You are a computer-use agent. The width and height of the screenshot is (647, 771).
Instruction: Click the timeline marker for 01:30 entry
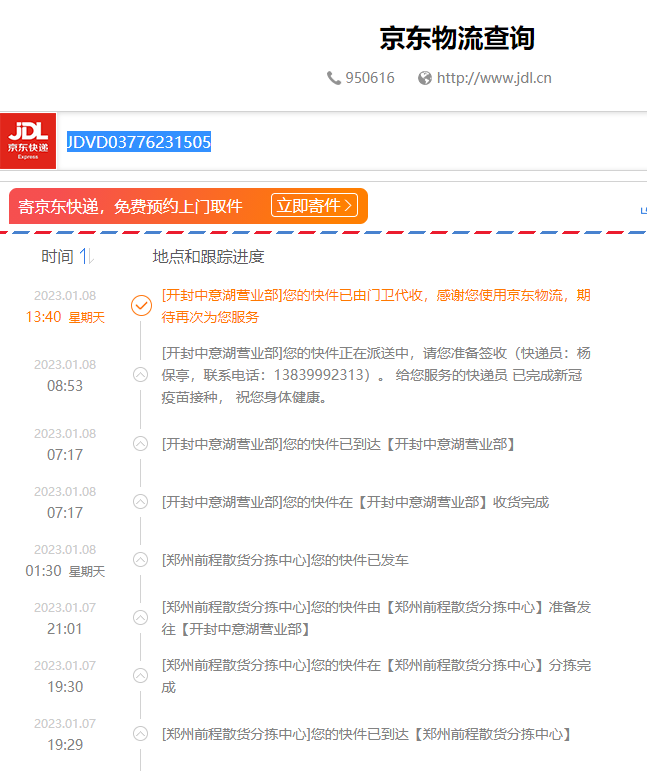click(x=141, y=560)
